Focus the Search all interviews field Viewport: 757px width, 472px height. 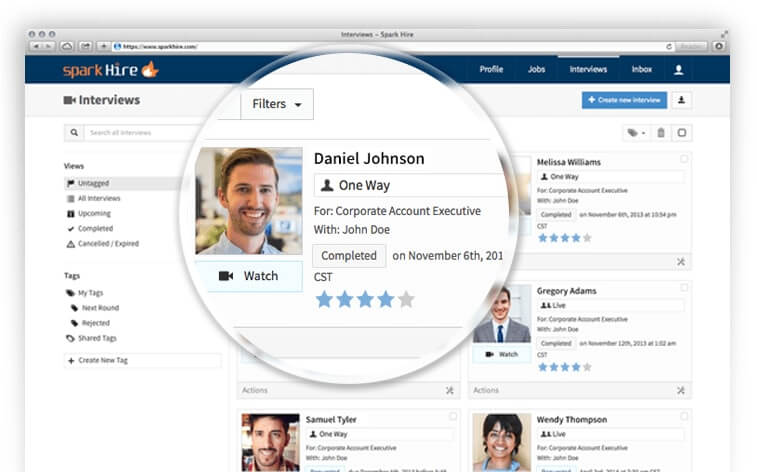142,132
